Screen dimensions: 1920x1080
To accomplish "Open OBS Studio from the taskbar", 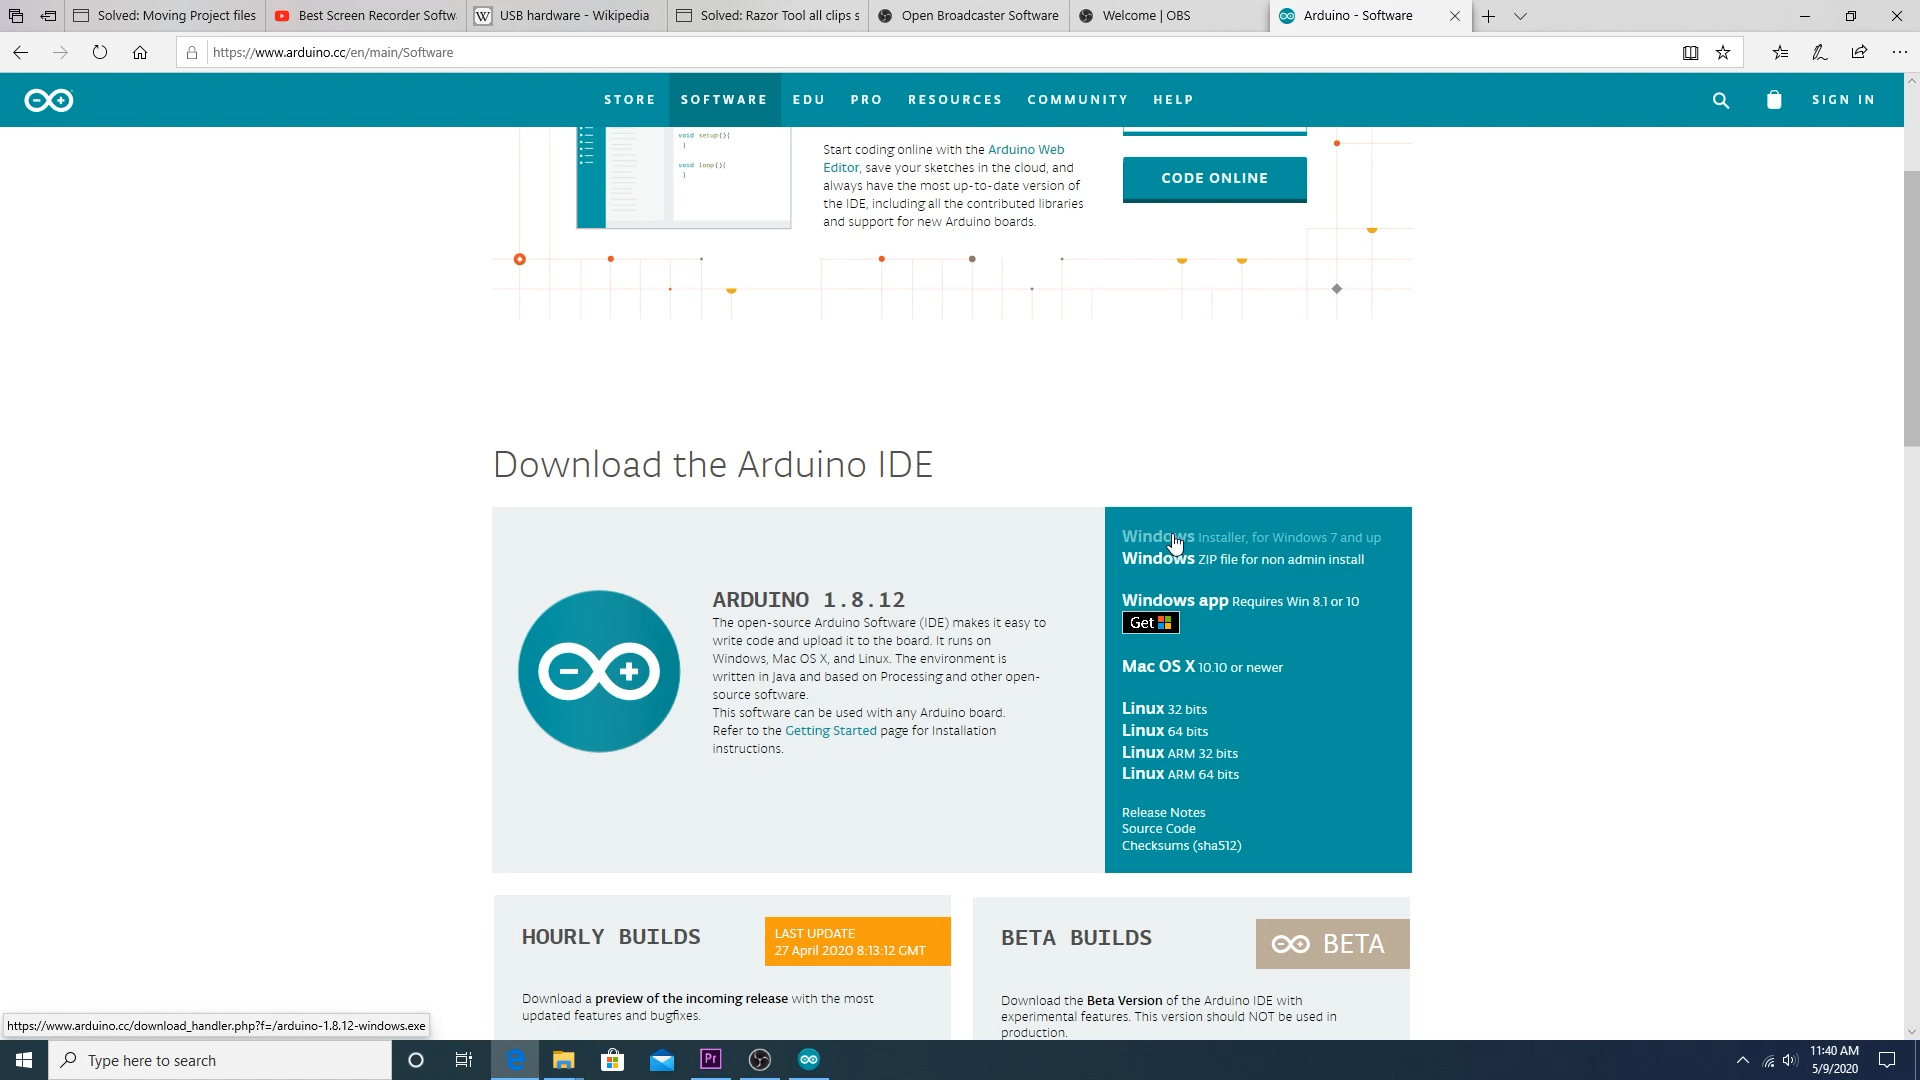I will coord(760,1060).
